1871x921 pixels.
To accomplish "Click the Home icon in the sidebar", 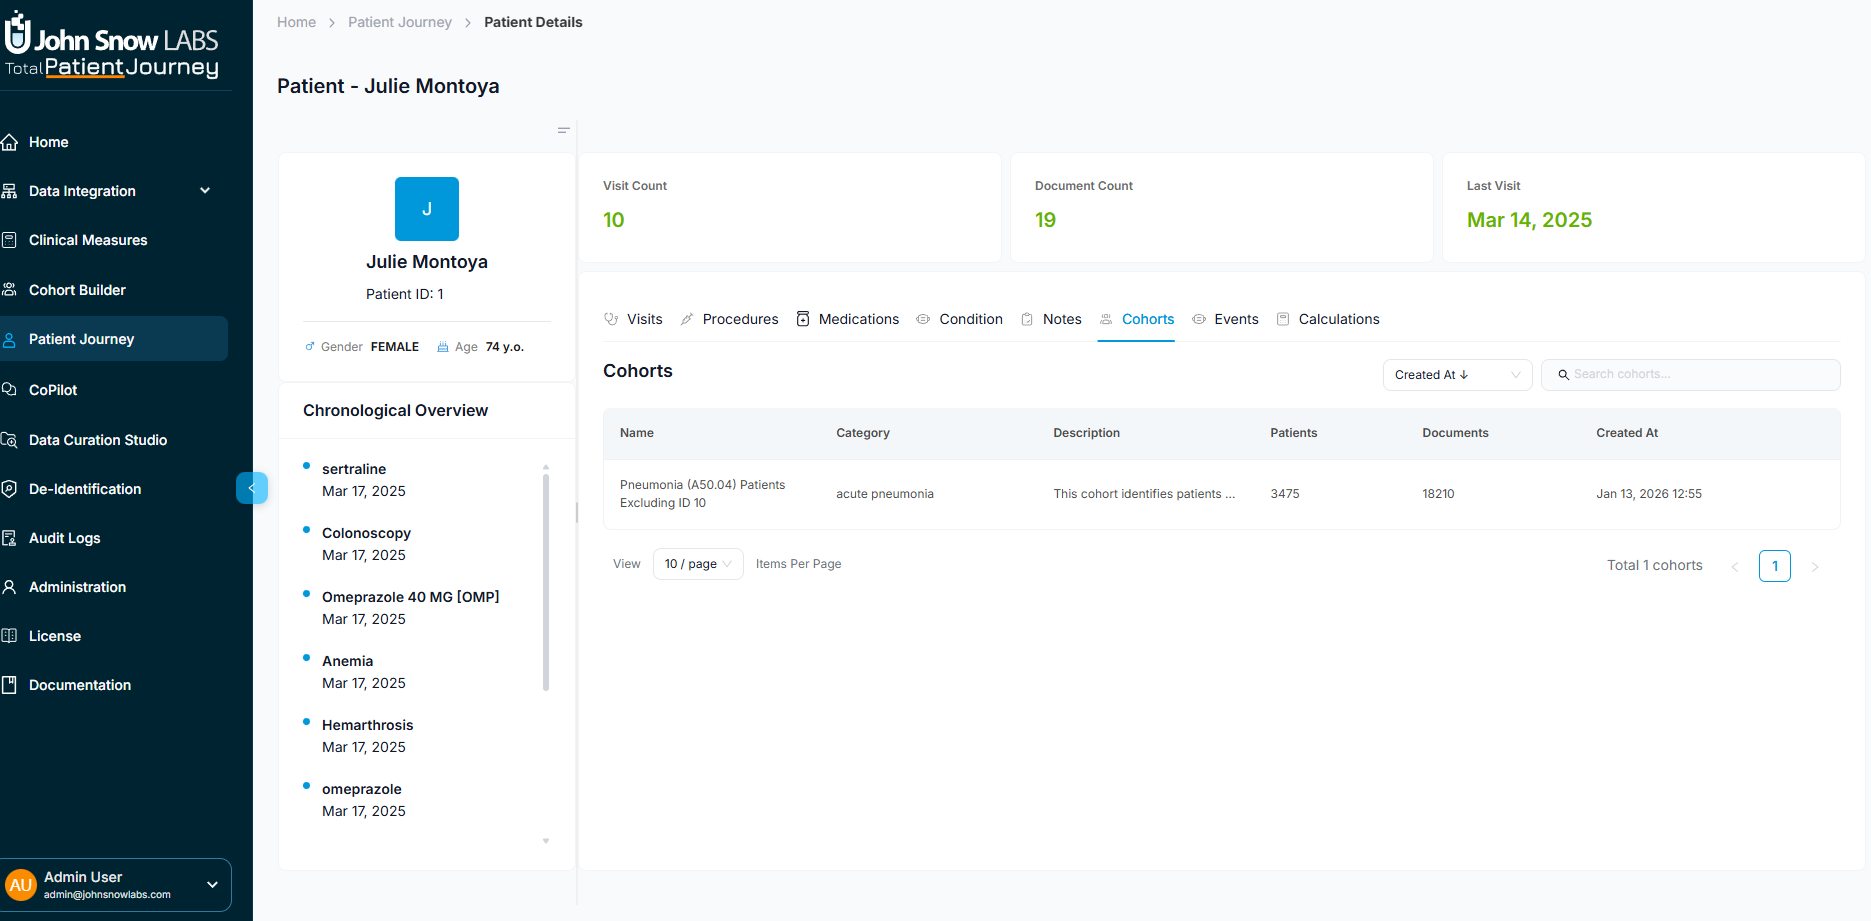I will [x=10, y=142].
